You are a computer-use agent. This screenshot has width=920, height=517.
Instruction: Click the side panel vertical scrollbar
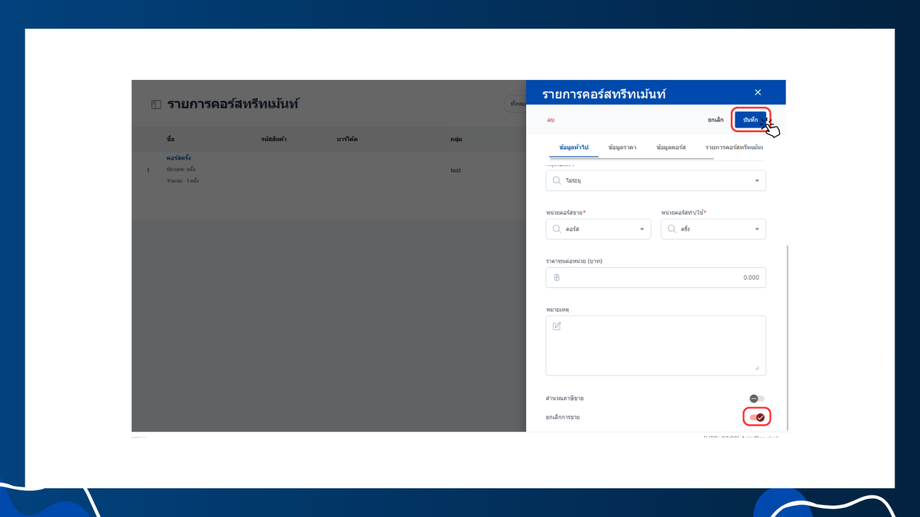click(787, 337)
